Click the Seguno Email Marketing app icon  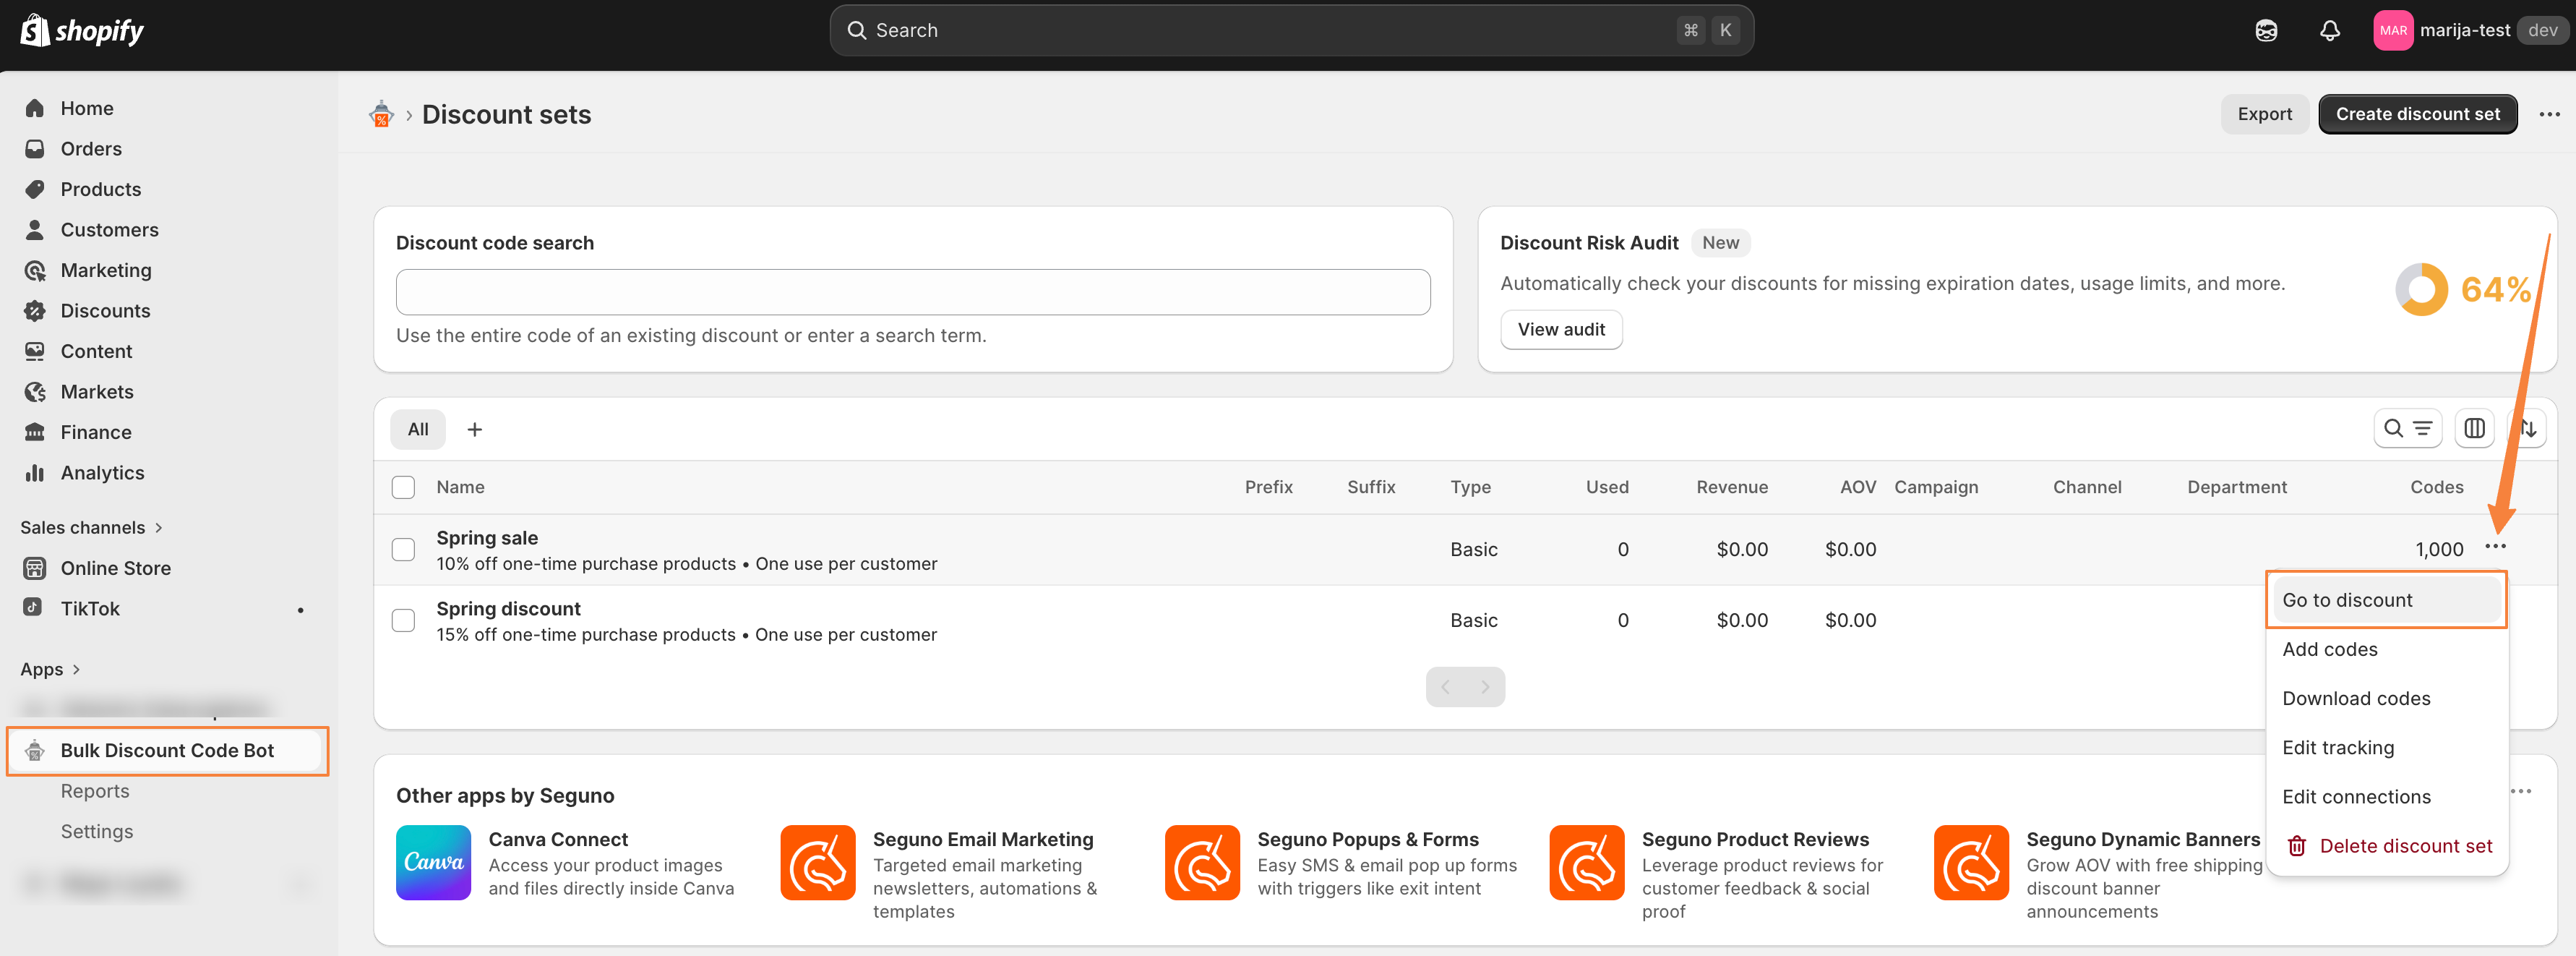point(817,862)
